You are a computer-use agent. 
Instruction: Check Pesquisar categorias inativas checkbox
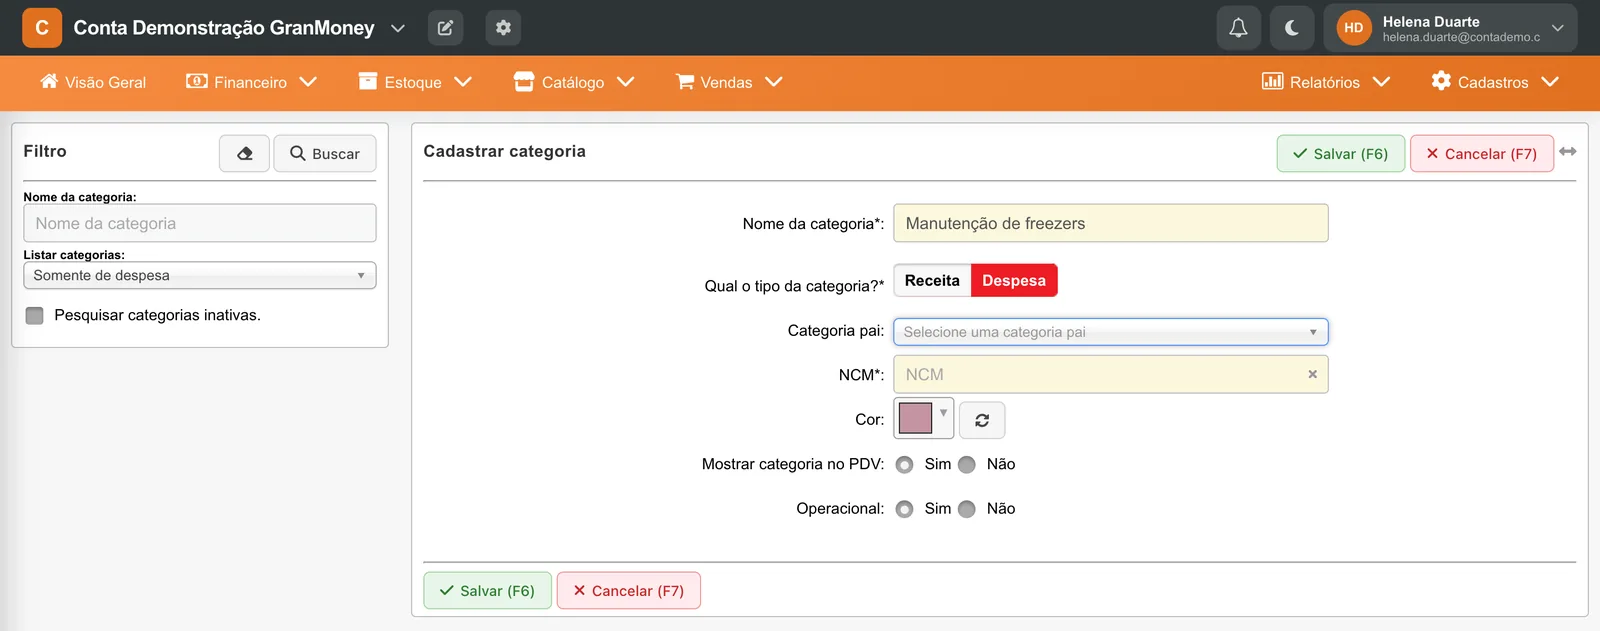[35, 316]
